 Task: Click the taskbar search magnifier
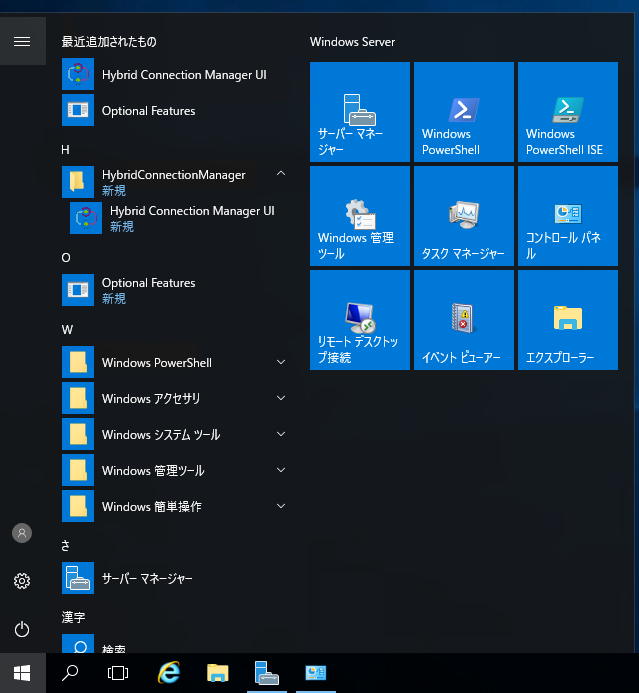tap(70, 673)
